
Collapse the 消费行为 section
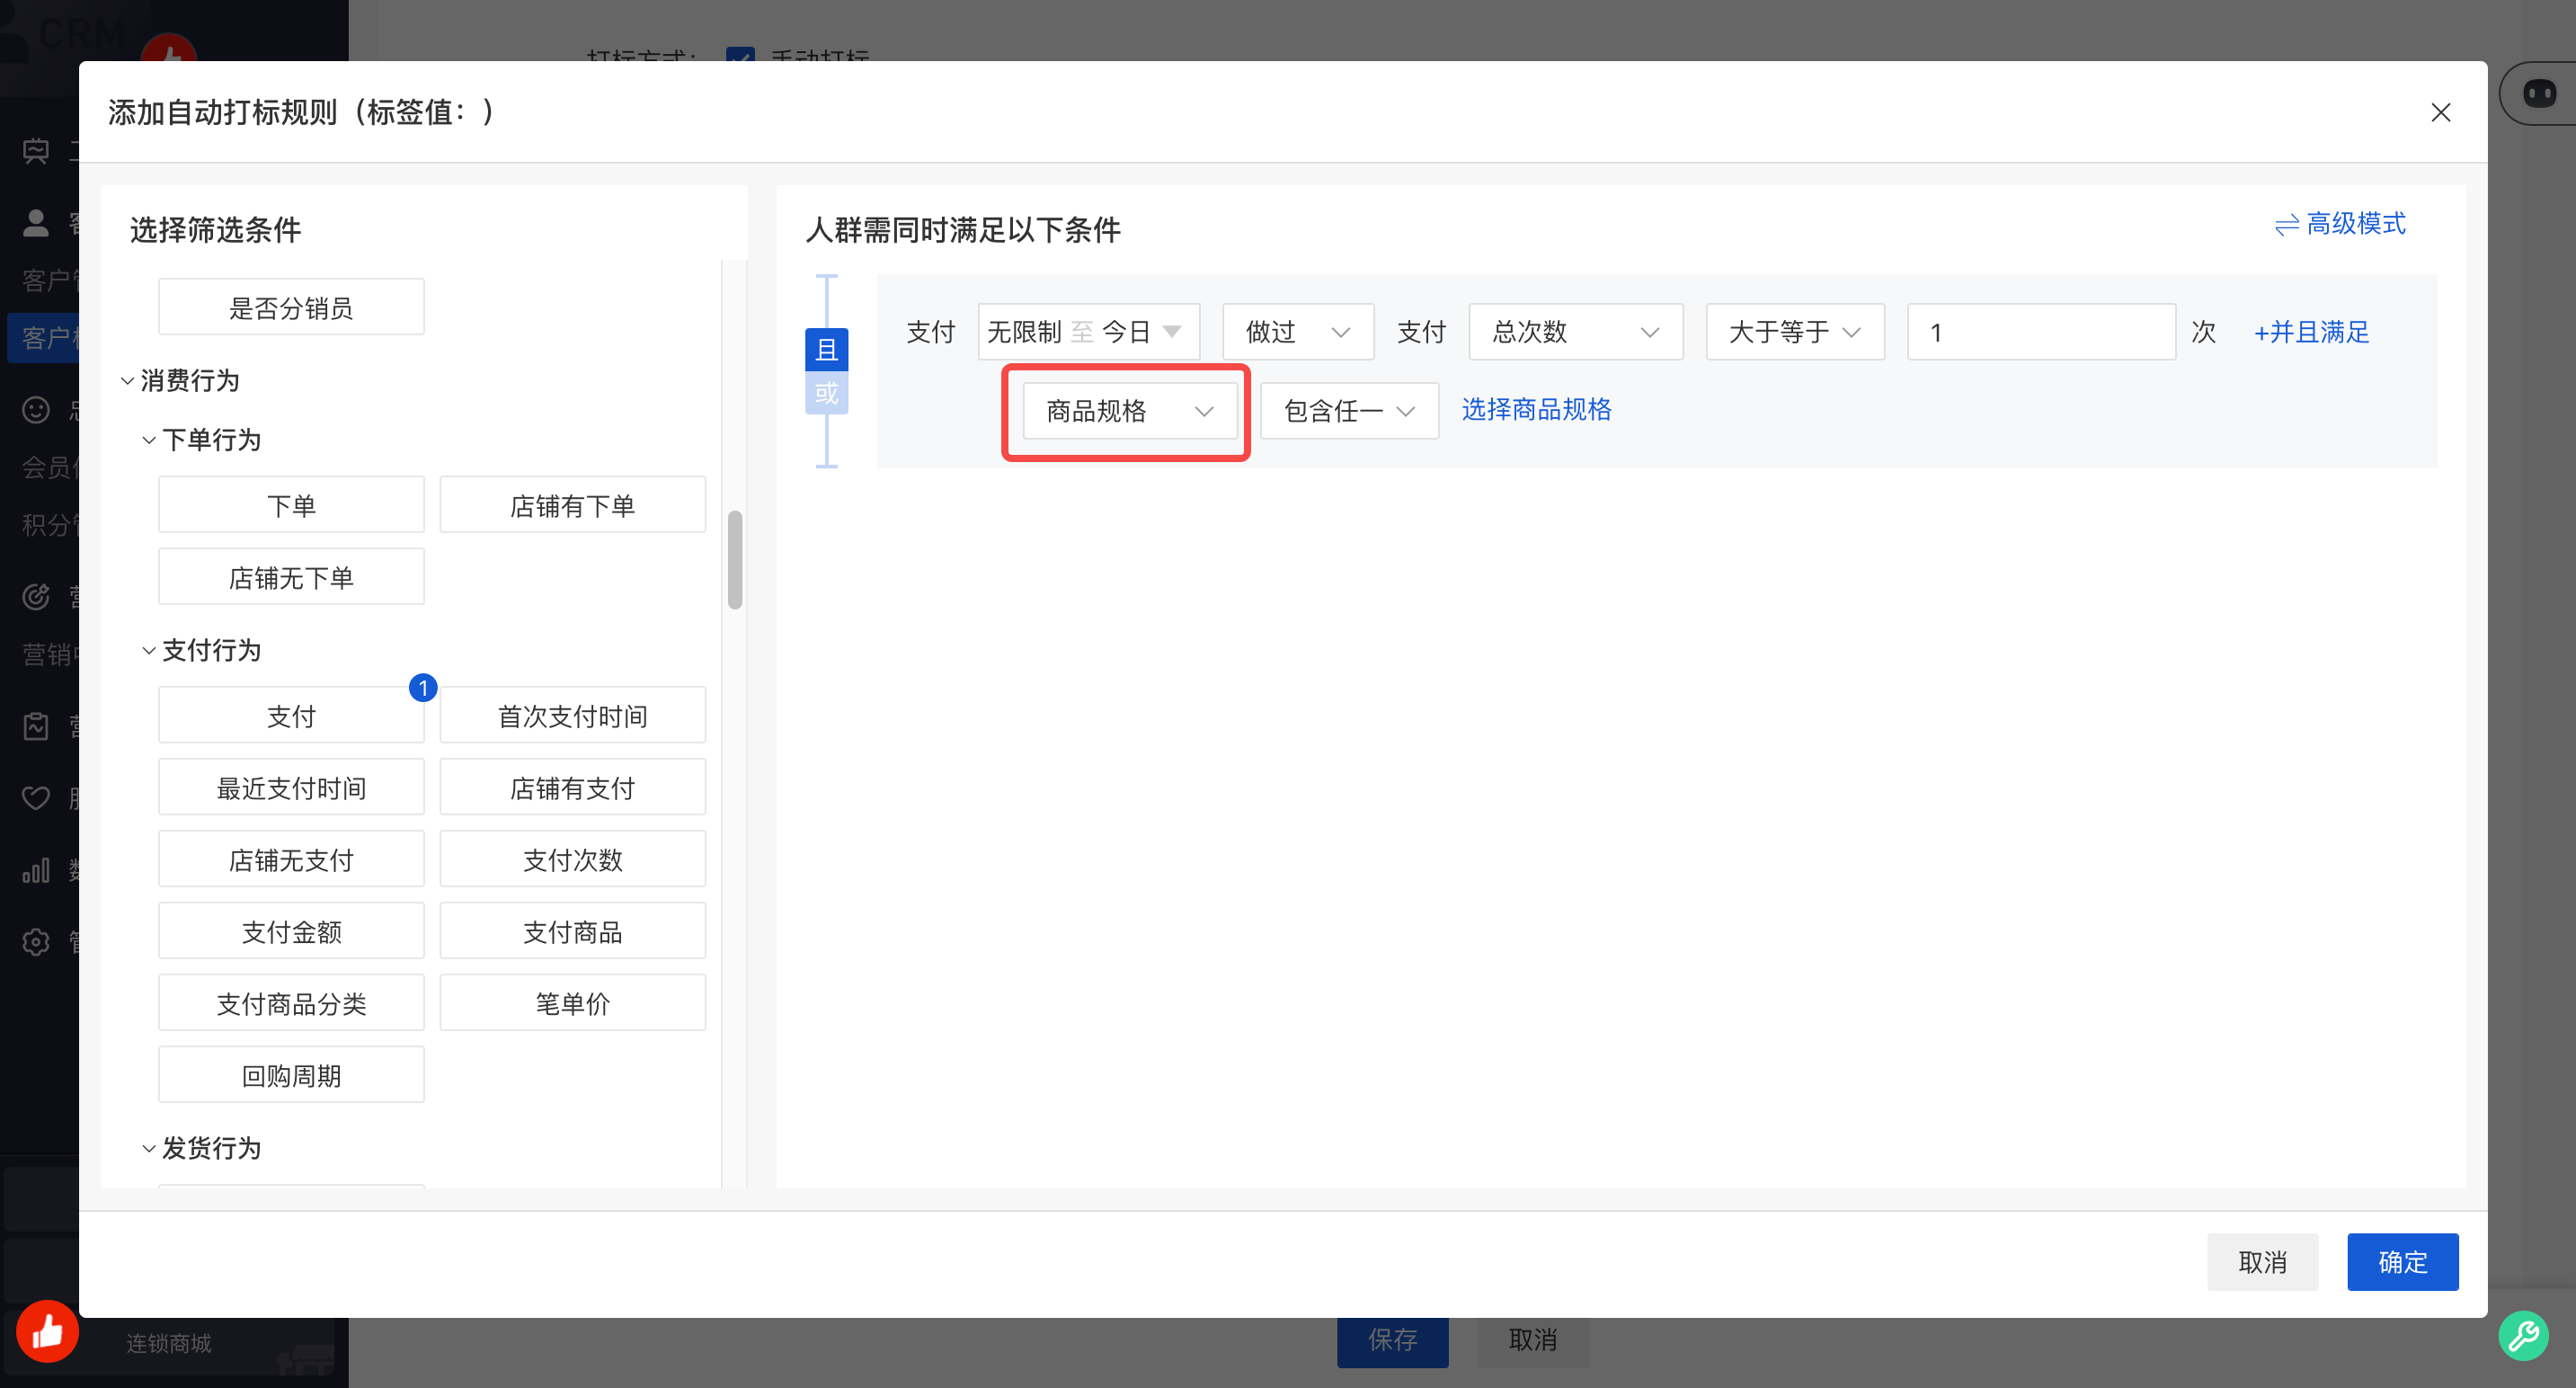pyautogui.click(x=127, y=381)
